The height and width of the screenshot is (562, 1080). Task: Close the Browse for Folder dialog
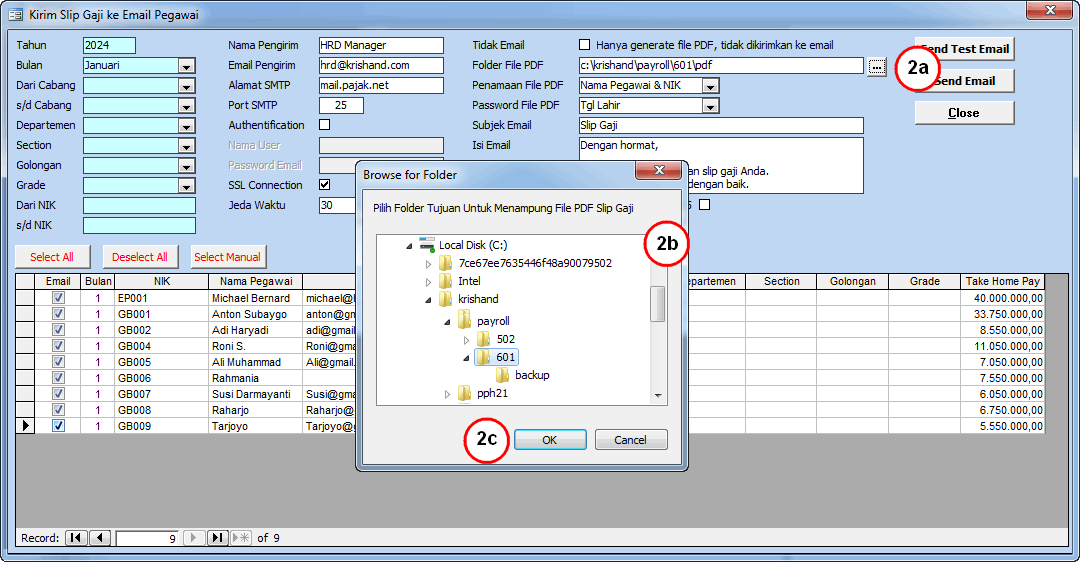tap(658, 170)
